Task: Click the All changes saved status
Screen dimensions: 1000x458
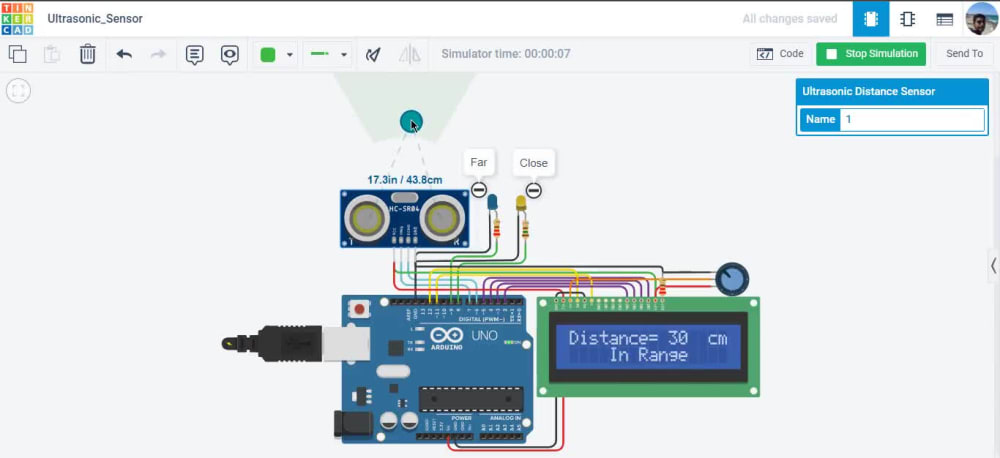Action: click(790, 18)
